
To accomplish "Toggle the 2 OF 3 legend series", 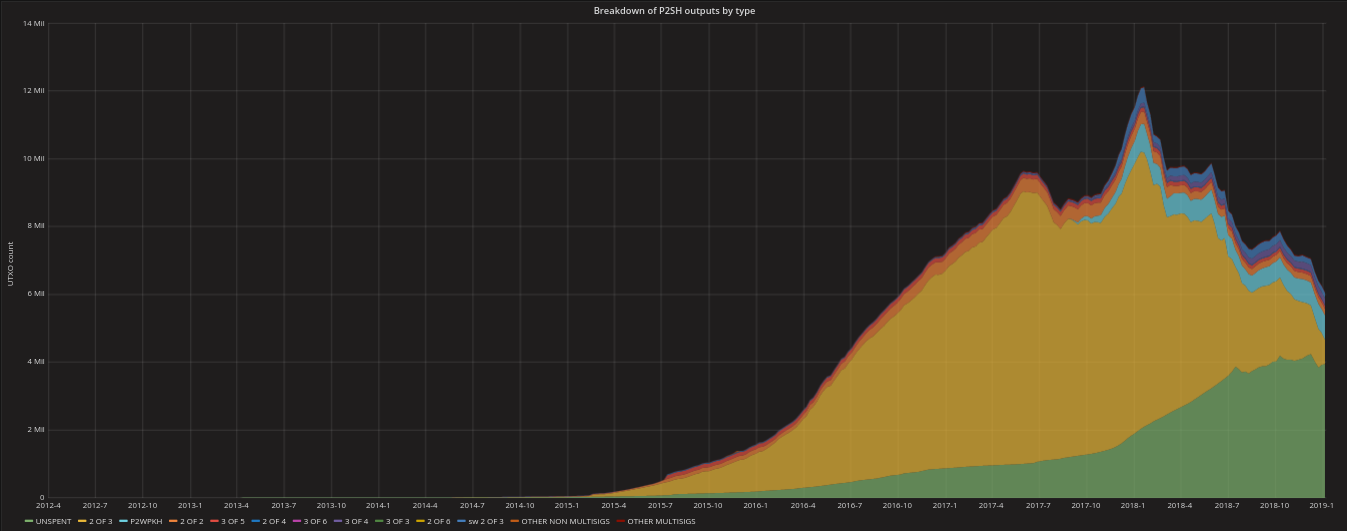I will tap(98, 521).
